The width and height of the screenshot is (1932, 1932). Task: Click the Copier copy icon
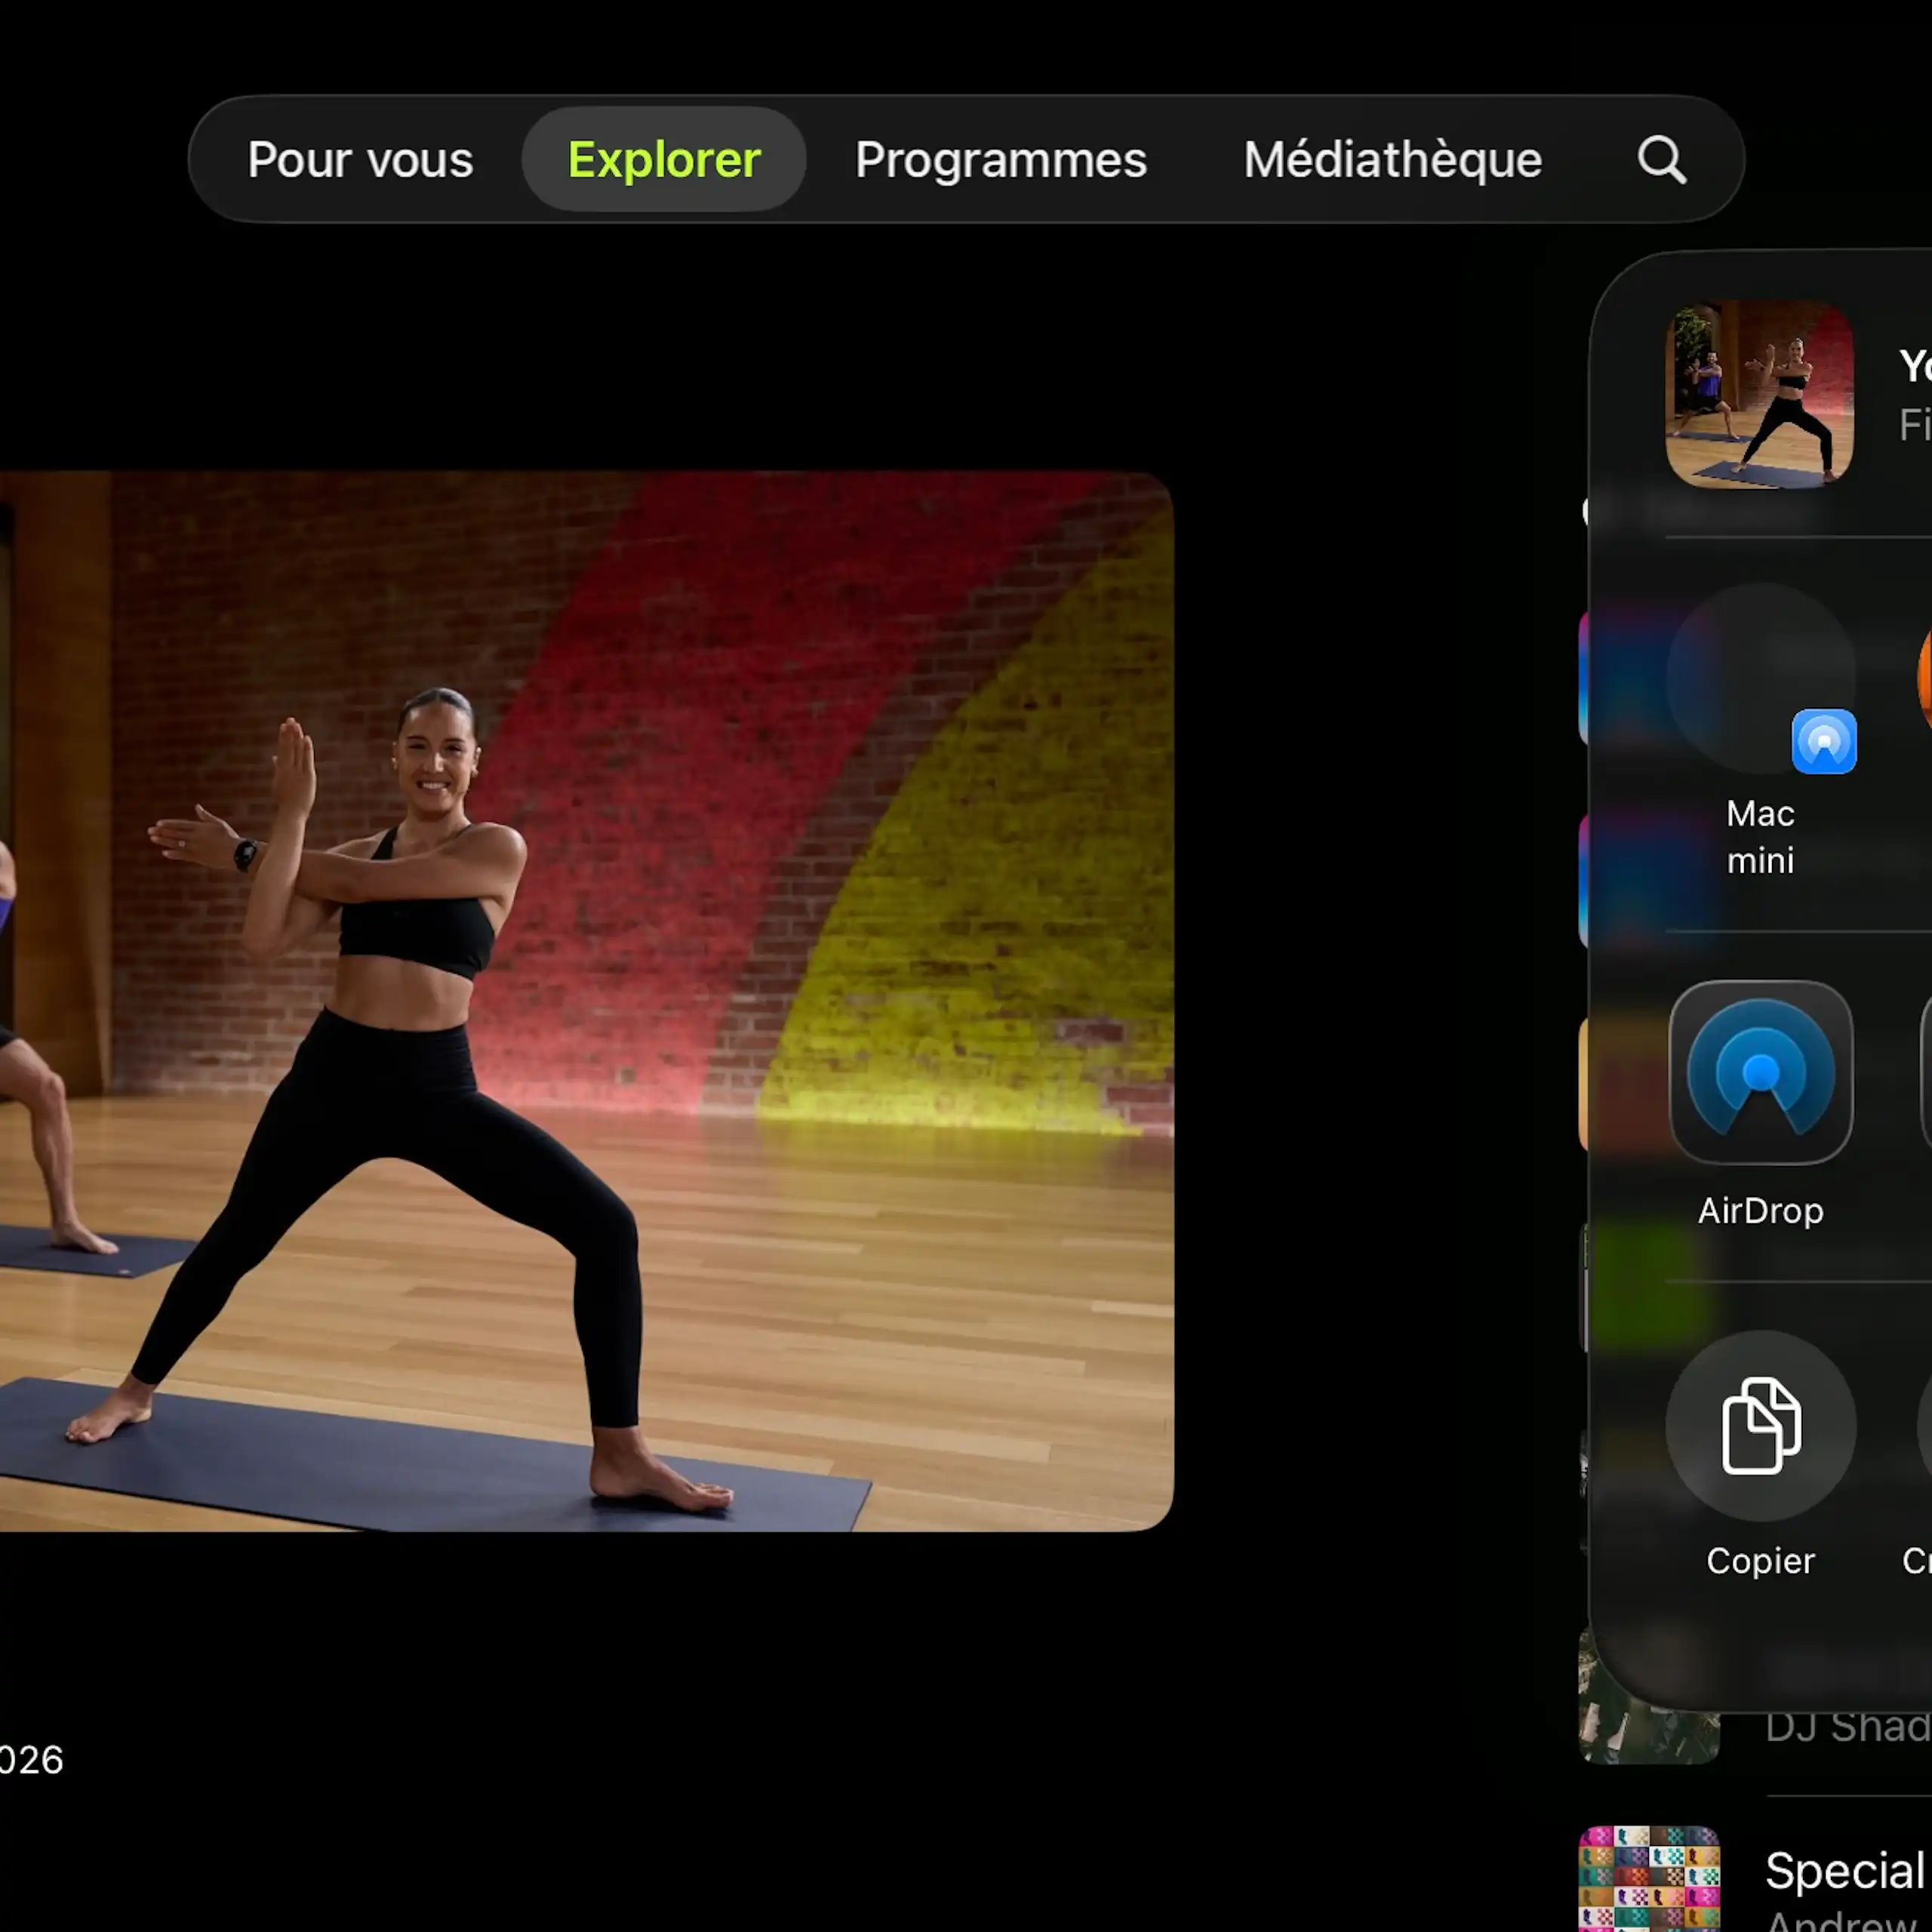1760,1425
